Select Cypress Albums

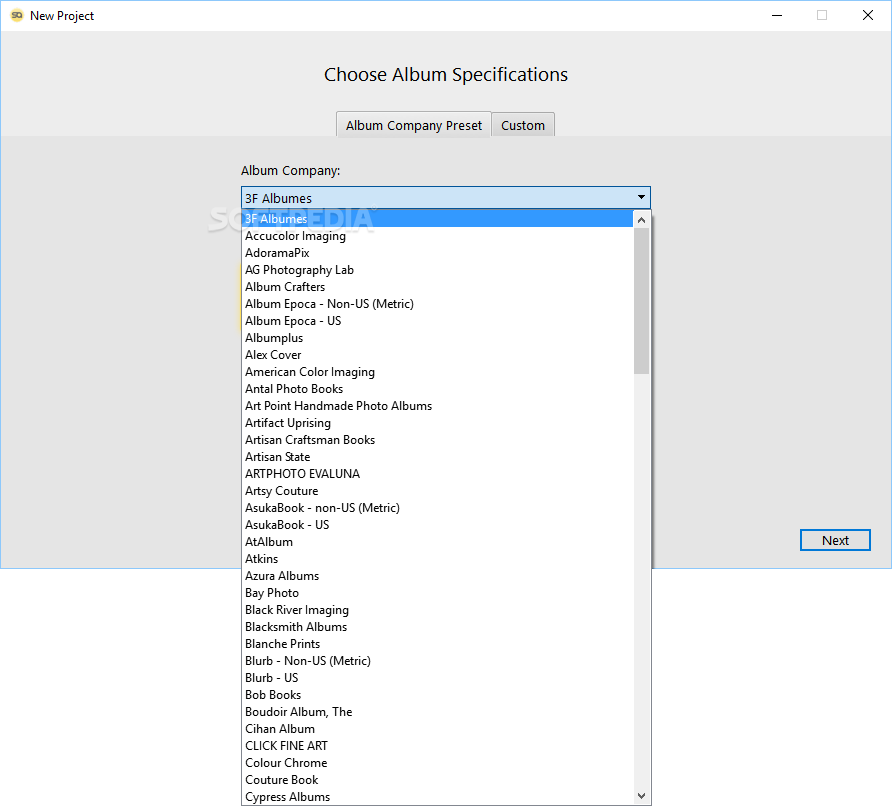coord(437,797)
